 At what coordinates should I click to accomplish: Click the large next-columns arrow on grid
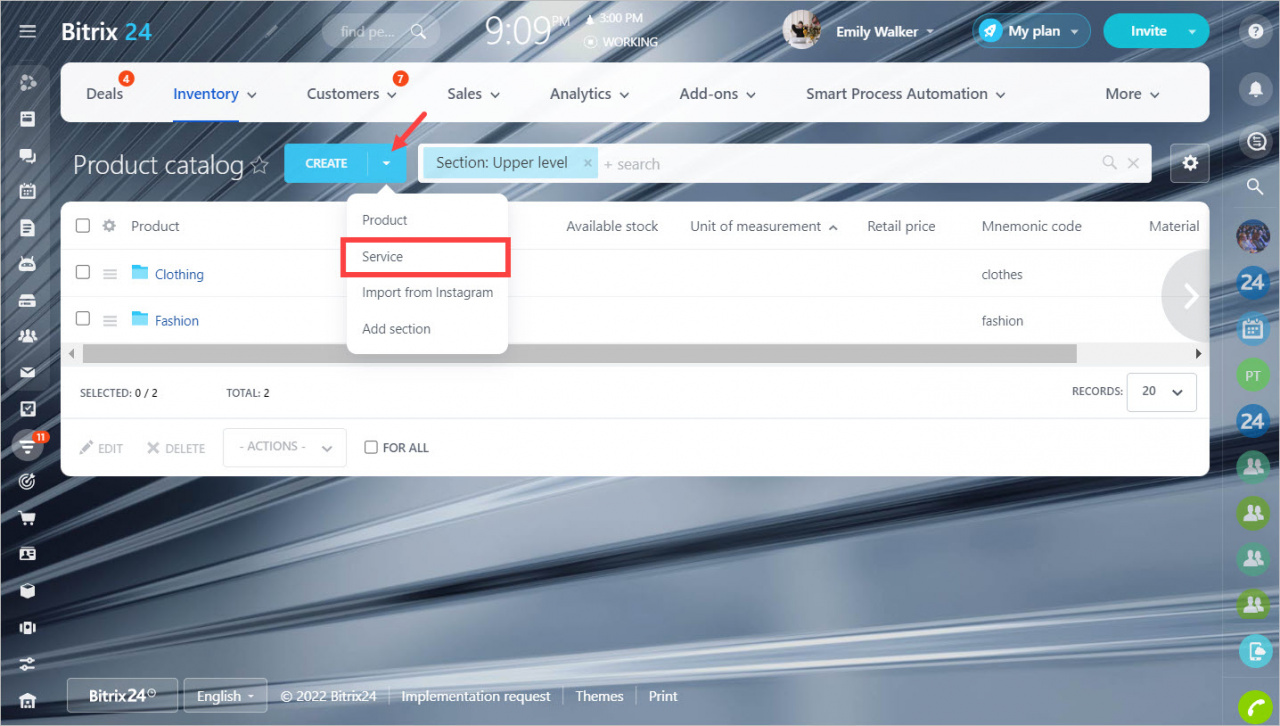[1186, 296]
